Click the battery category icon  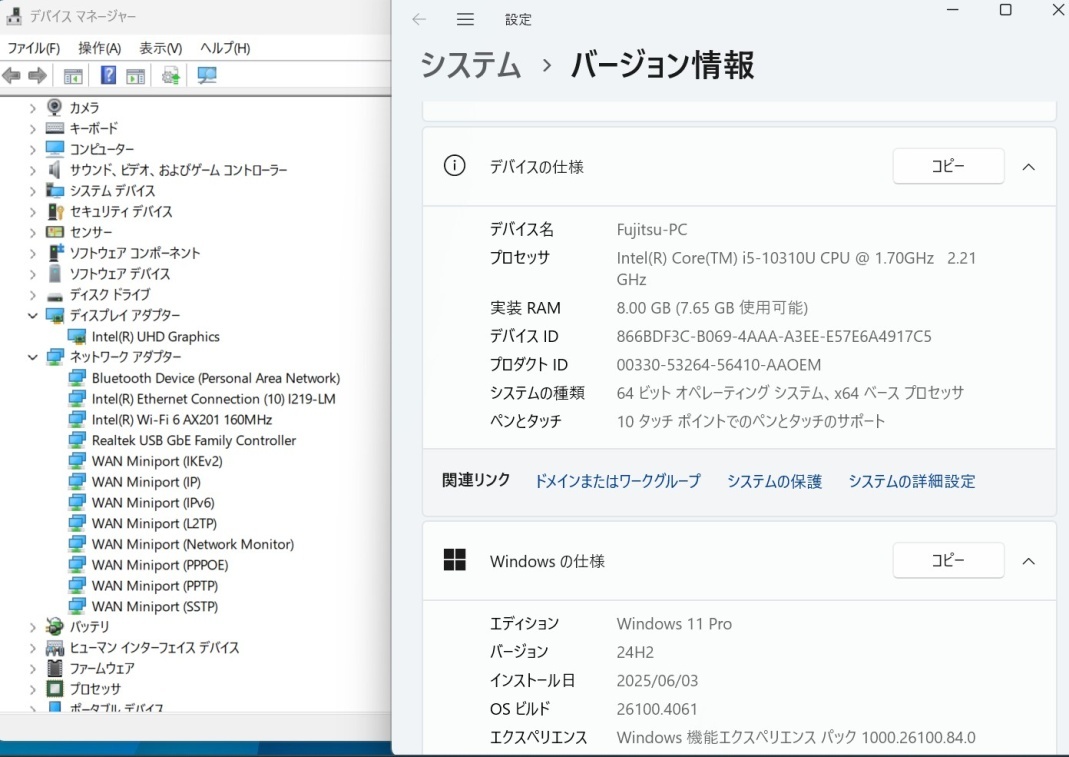click(x=55, y=626)
